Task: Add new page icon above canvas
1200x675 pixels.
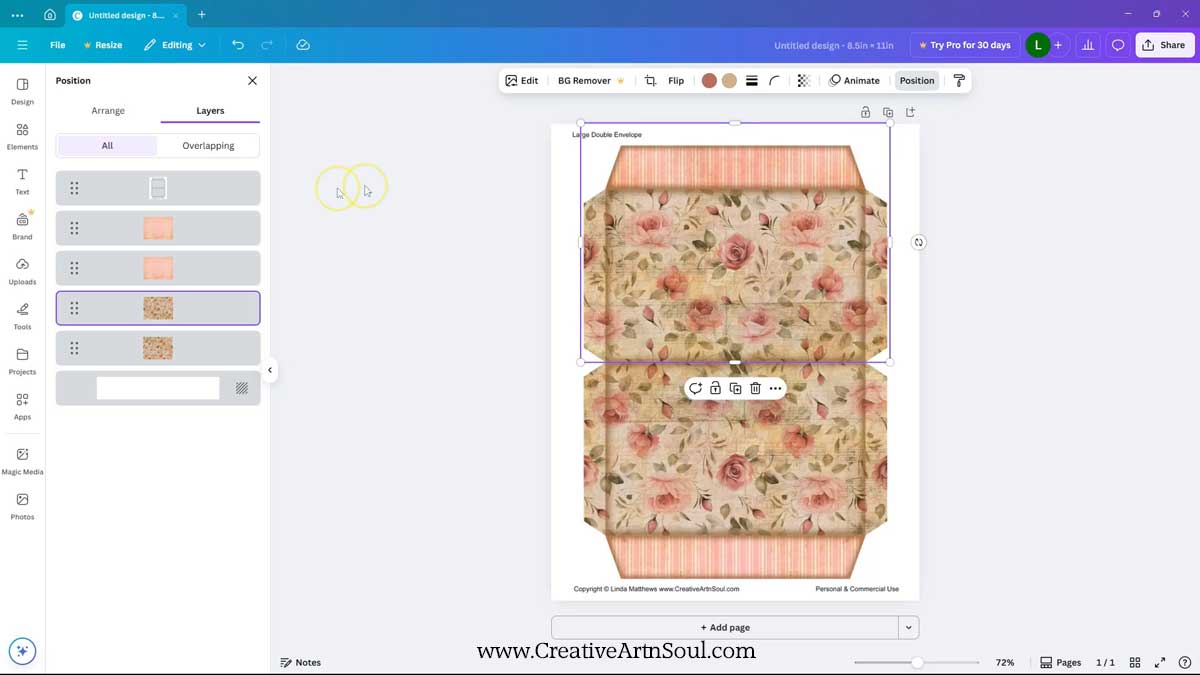Action: (910, 112)
